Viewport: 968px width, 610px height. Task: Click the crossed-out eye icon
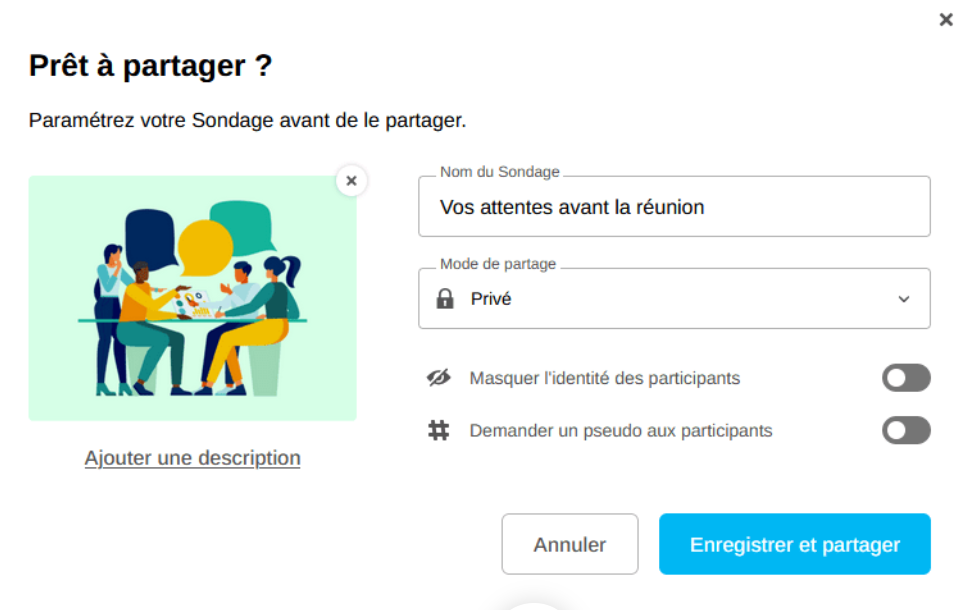click(x=438, y=378)
